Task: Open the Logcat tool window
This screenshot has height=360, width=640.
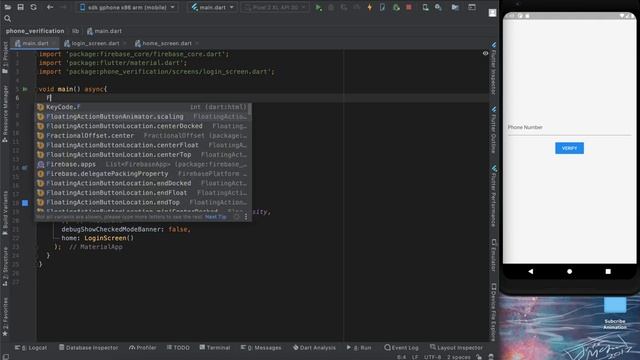Action: coord(31,348)
